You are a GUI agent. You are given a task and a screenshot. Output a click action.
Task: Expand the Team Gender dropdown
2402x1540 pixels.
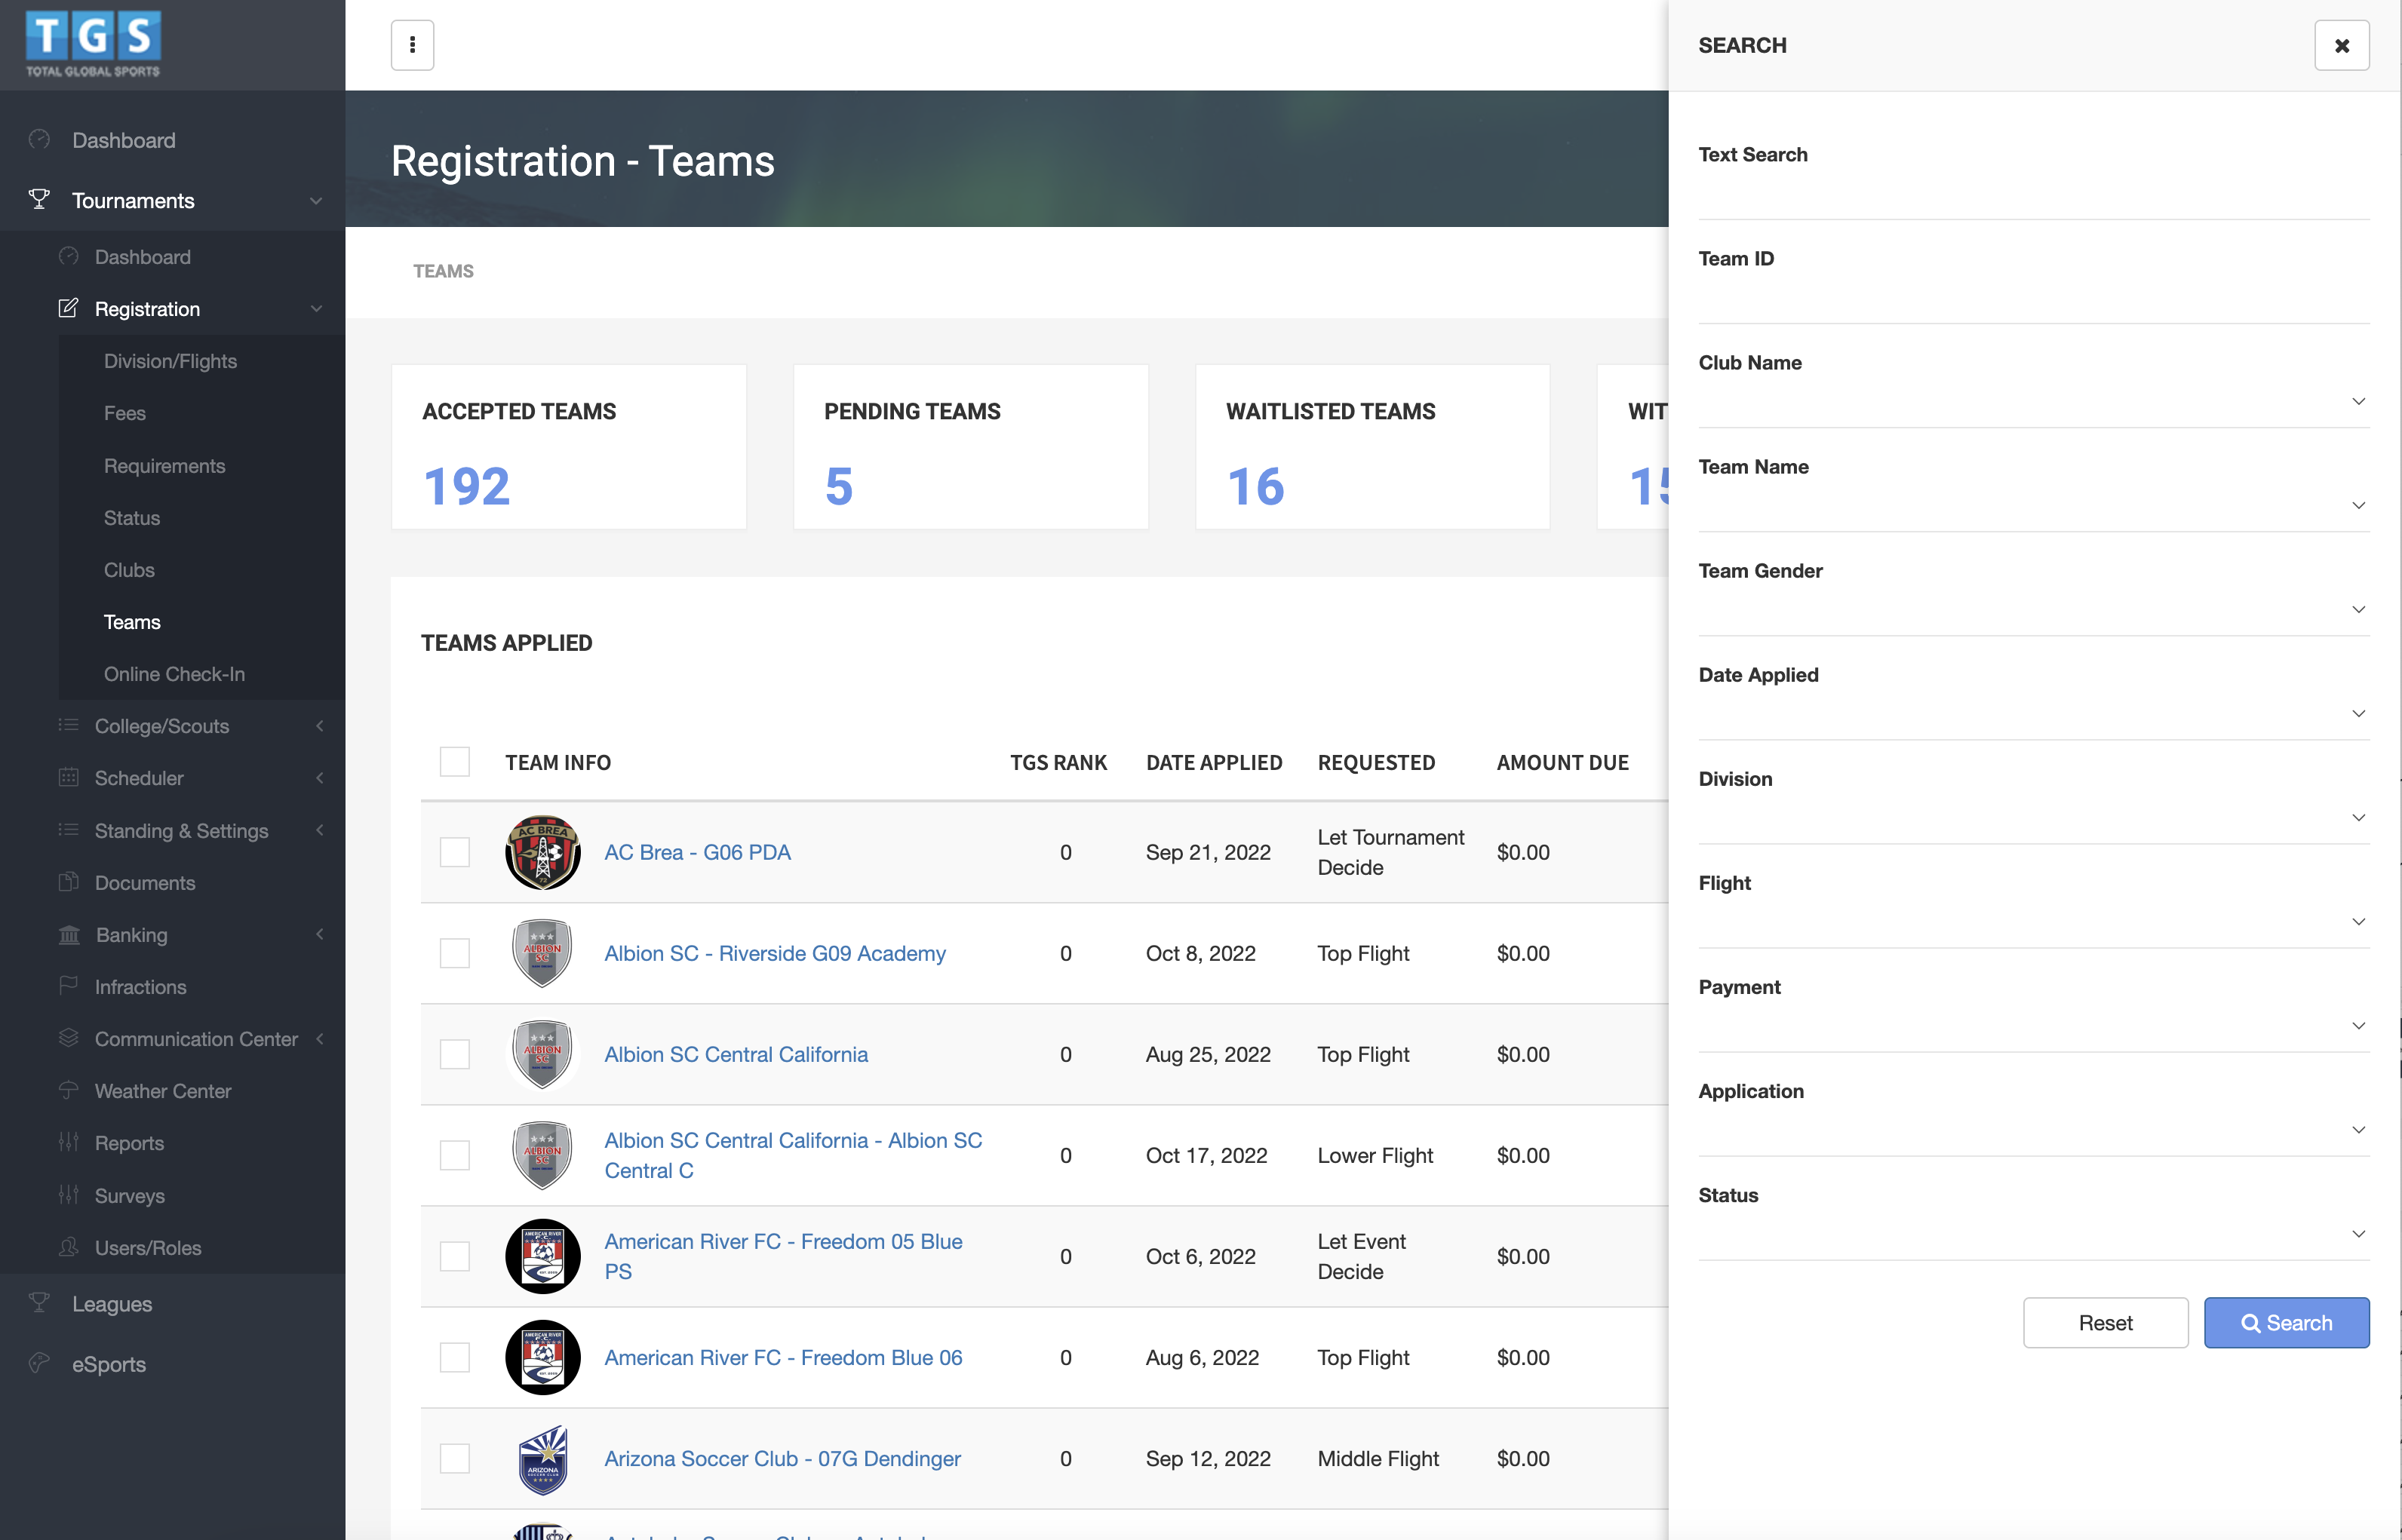(2032, 608)
